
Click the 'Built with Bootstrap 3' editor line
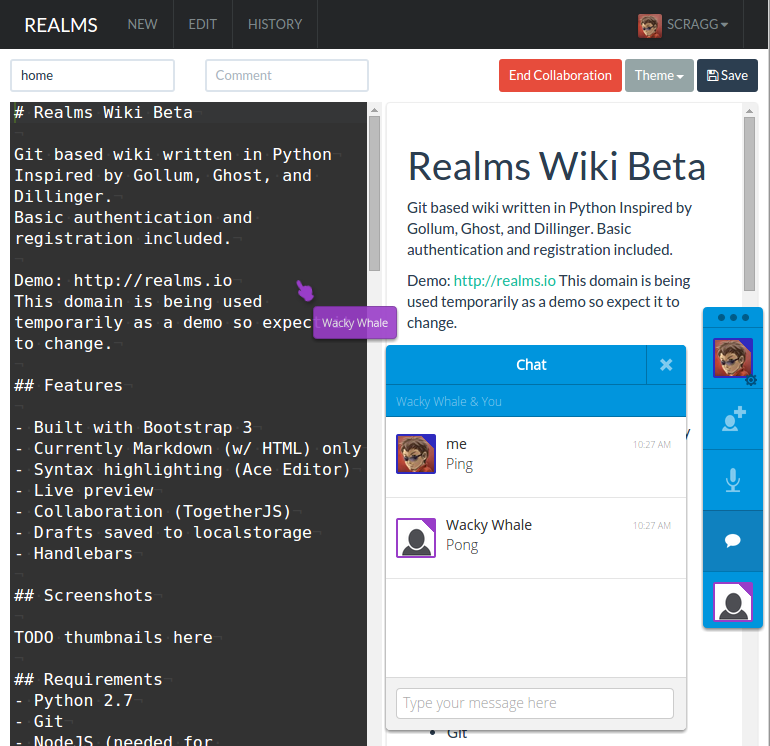134,427
